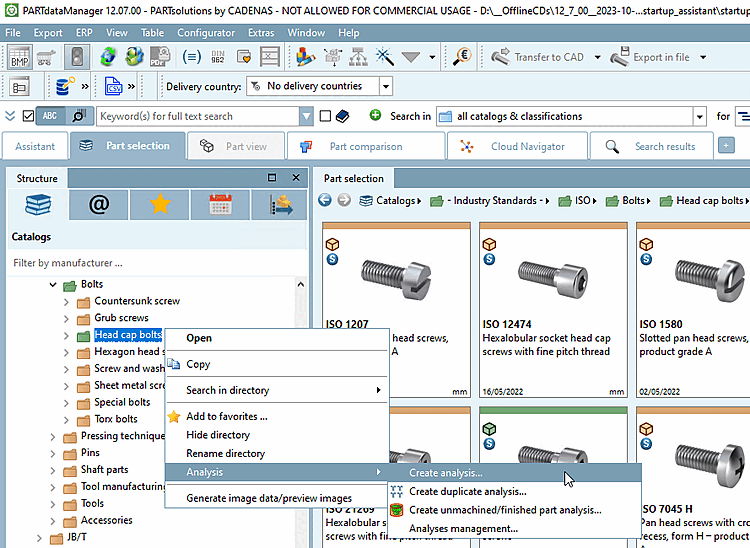Click the @ classifications panel icon
The image size is (750, 548).
98,205
